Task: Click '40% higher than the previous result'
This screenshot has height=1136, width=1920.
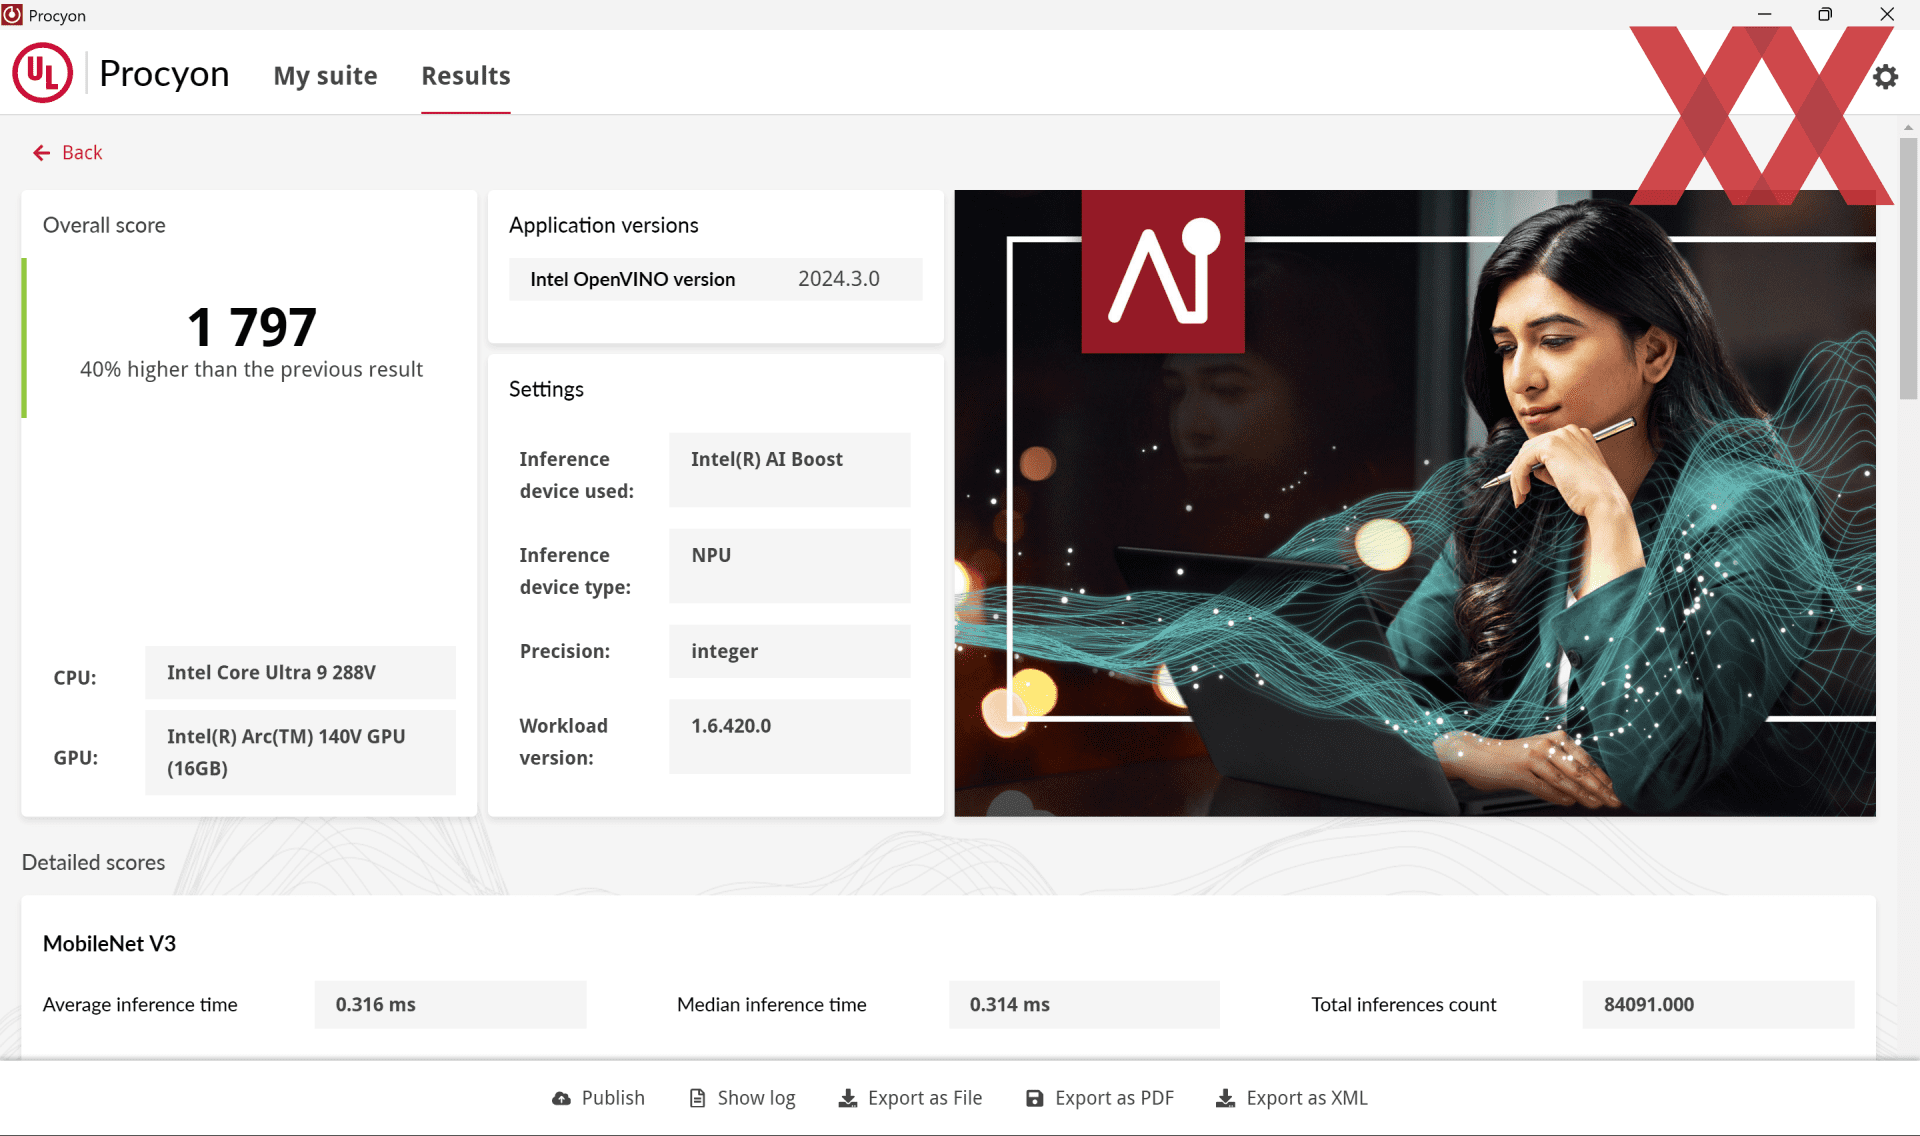Action: [x=251, y=370]
